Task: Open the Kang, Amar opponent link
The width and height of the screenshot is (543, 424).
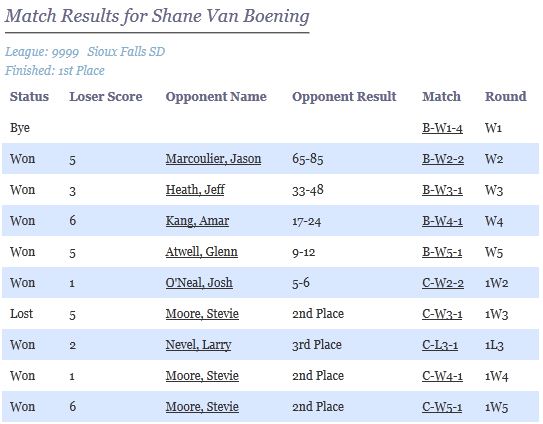Action: (197, 221)
